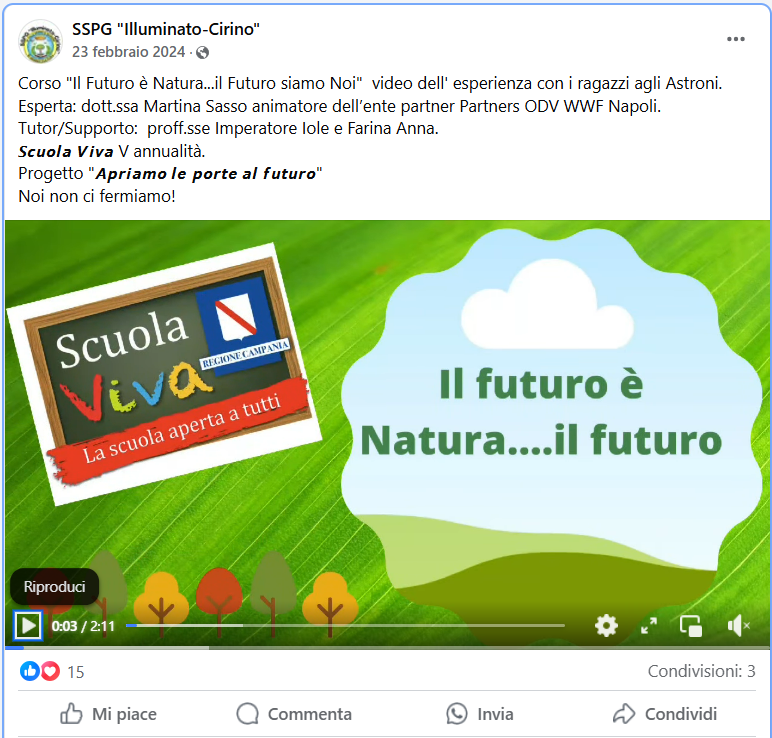Viewport: 772px width, 738px height.
Task: Click the heart reaction icon
Action: [x=50, y=671]
